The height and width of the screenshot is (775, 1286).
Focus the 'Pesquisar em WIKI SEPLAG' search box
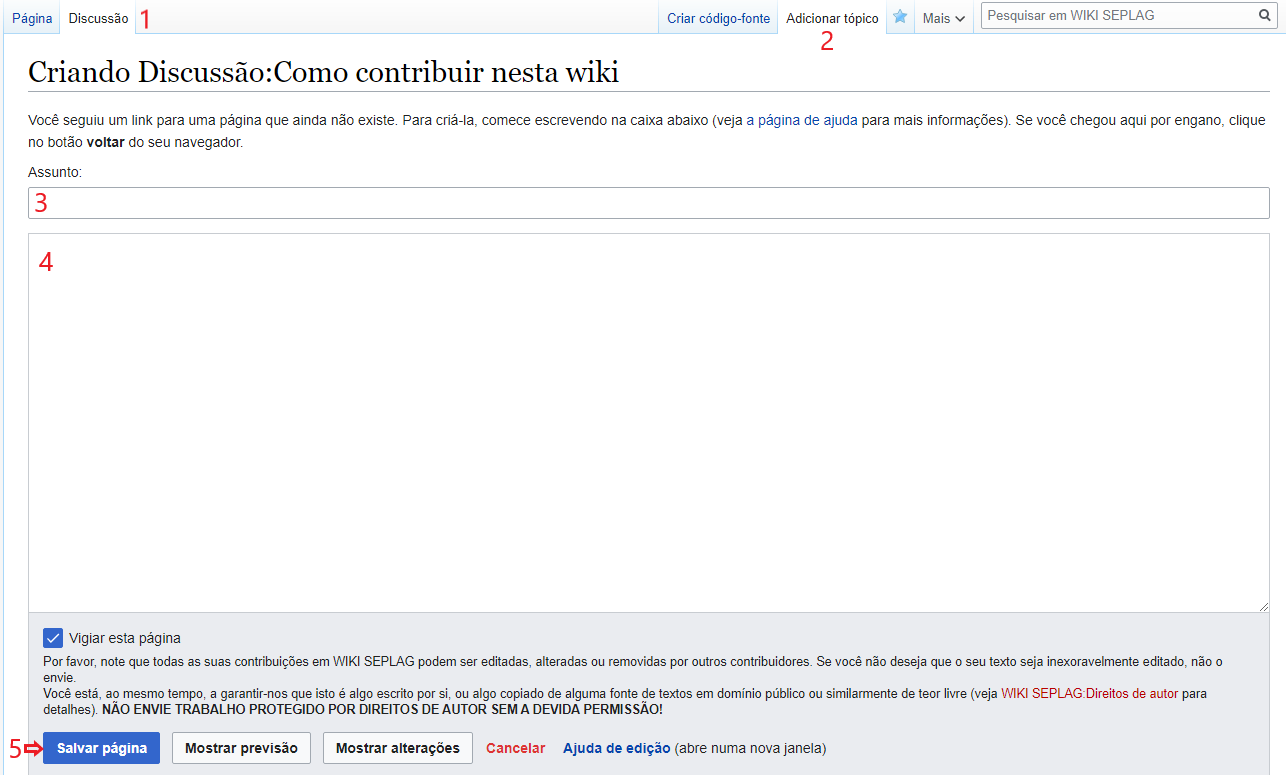(x=1118, y=16)
